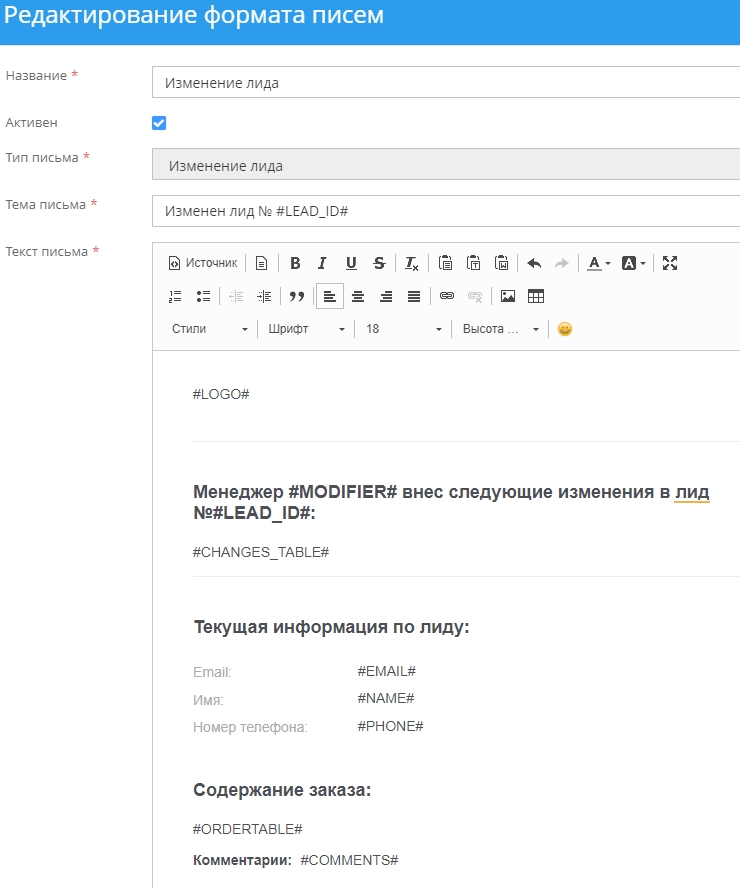Open the emoji smiley picker

pyautogui.click(x=565, y=329)
